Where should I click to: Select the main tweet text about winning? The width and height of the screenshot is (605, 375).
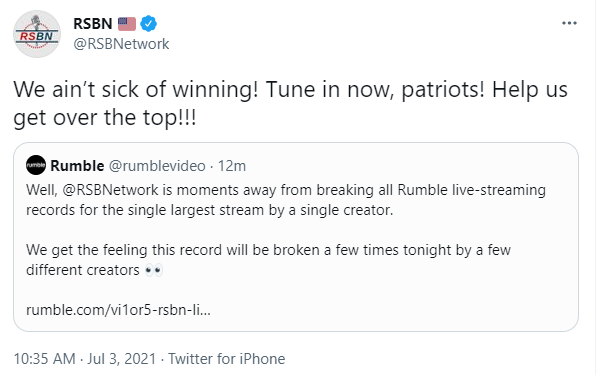tap(291, 103)
